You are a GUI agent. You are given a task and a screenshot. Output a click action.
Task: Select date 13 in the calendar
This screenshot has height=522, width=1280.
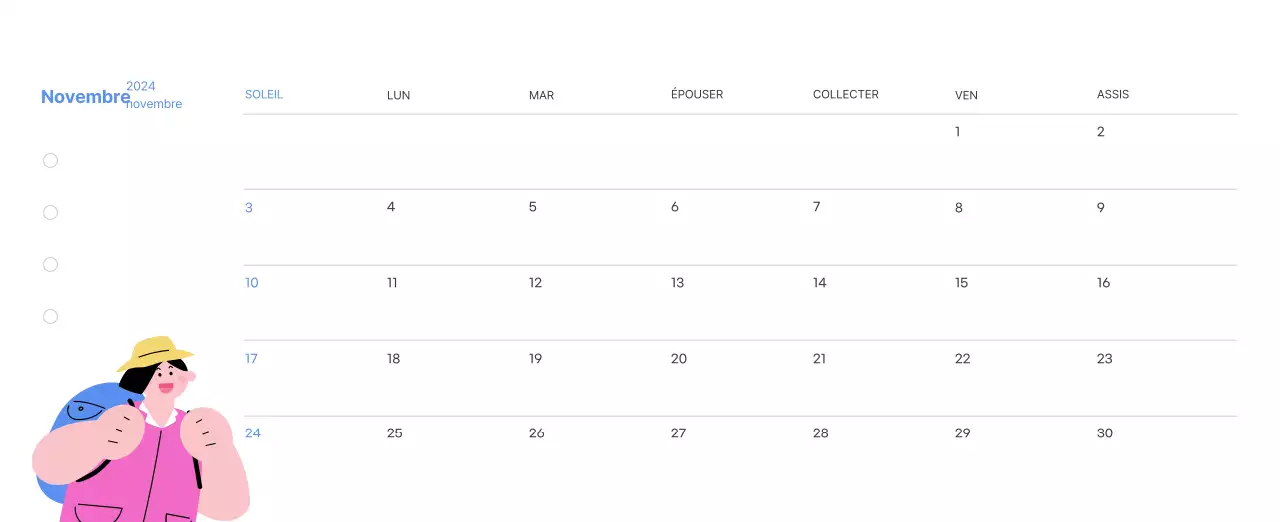(678, 283)
